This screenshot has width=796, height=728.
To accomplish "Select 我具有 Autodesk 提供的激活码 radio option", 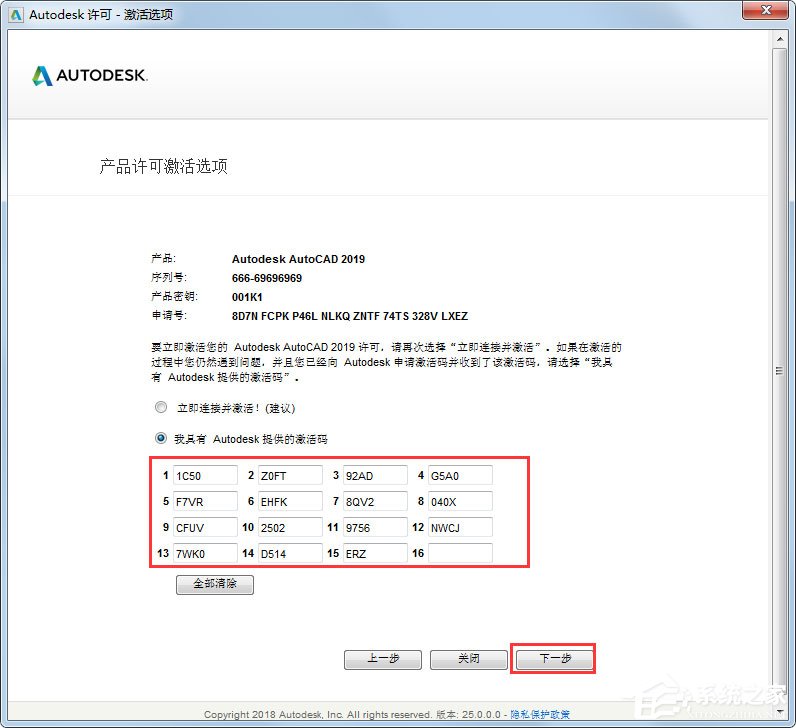I will [x=161, y=438].
